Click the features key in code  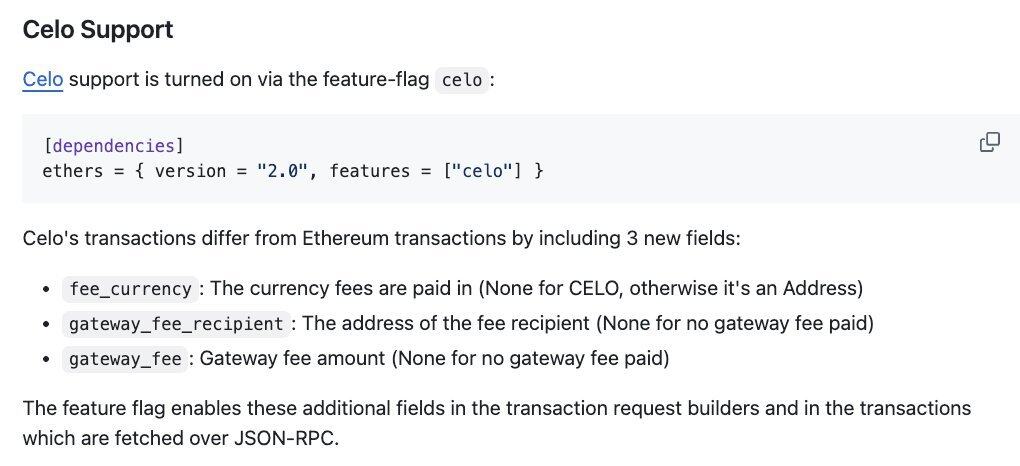[369, 171]
